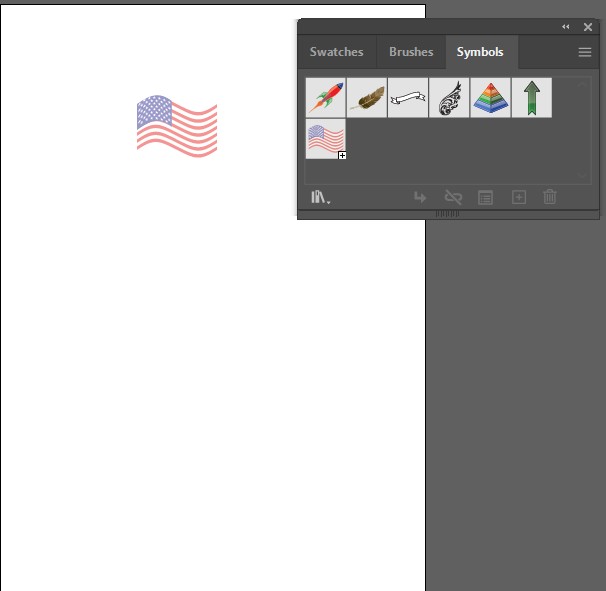Screen dimensions: 606x591
Task: Switch to the Swatches tab
Action: click(x=336, y=52)
